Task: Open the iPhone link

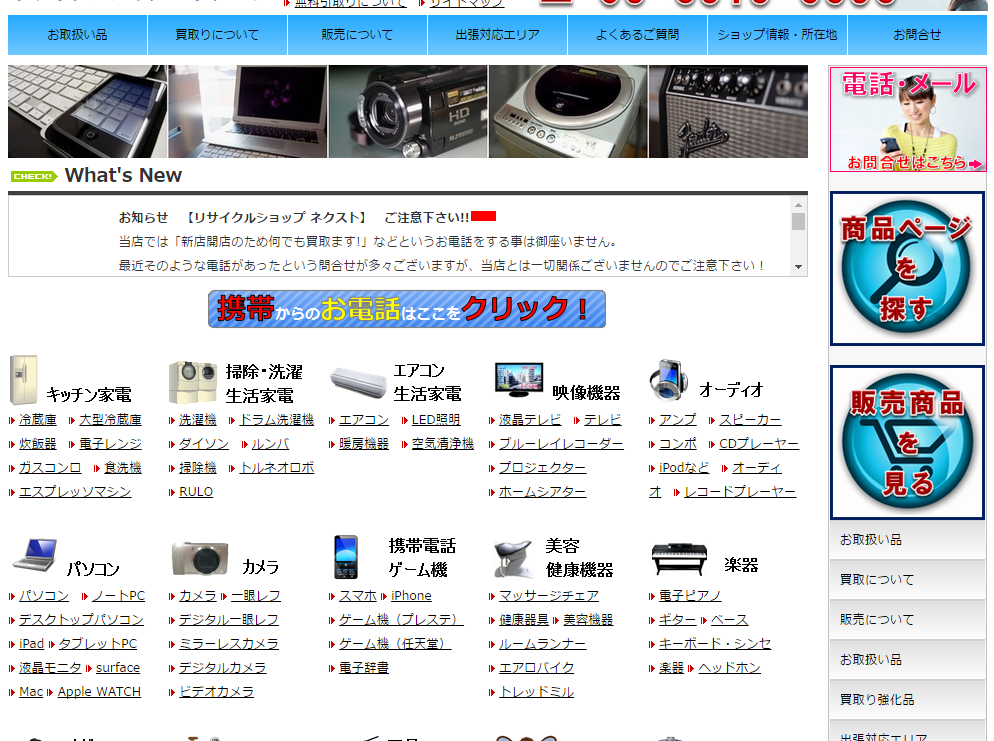Action: click(x=411, y=596)
